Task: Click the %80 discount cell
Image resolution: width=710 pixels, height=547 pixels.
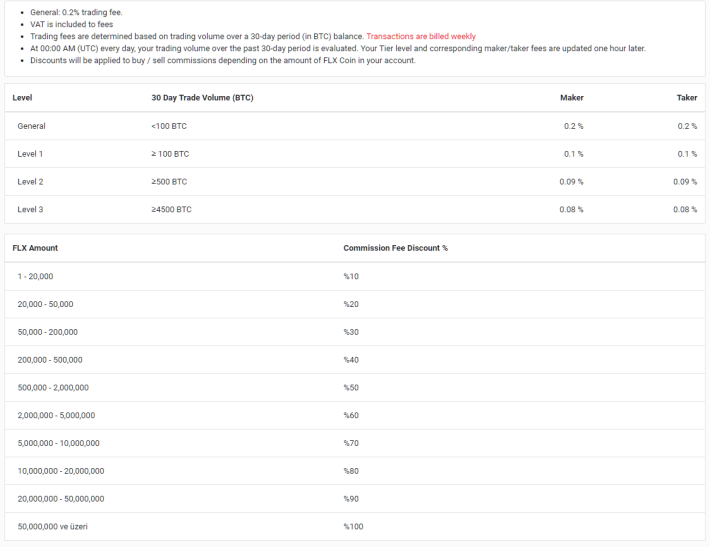Action: pyautogui.click(x=351, y=471)
